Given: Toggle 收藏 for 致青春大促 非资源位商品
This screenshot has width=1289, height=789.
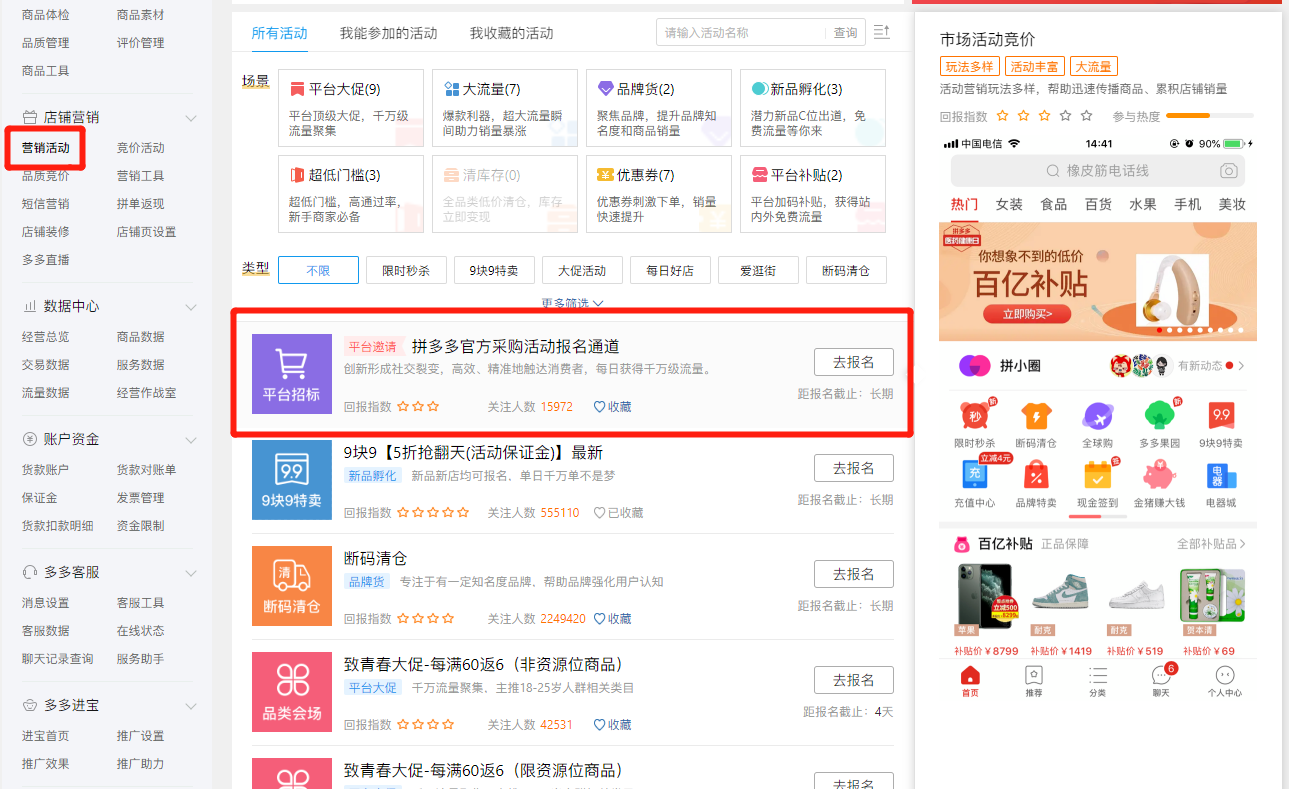Looking at the screenshot, I should pos(613,725).
